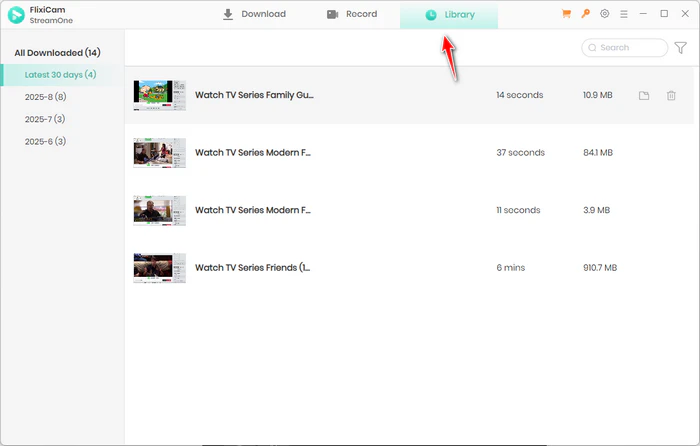This screenshot has width=700, height=446.
Task: Open the settings gear icon
Action: [x=605, y=15]
